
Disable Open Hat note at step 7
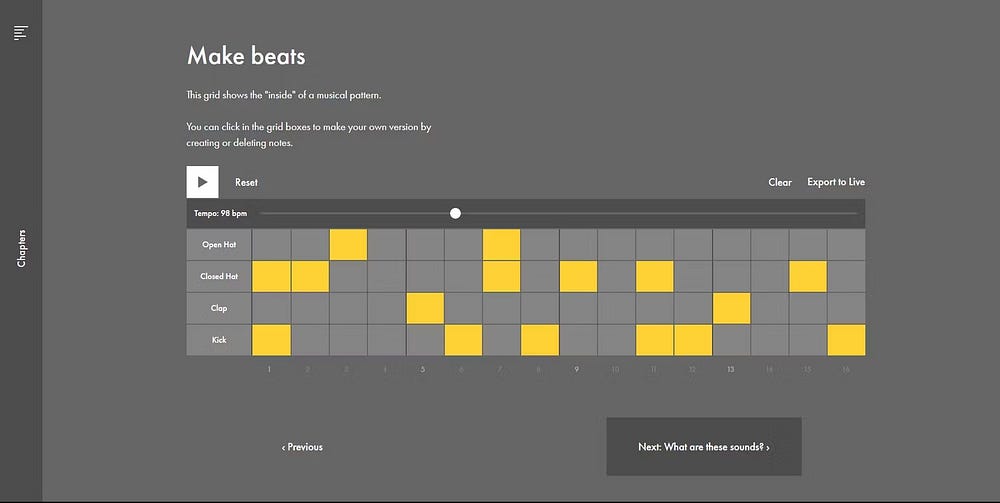[x=501, y=245]
